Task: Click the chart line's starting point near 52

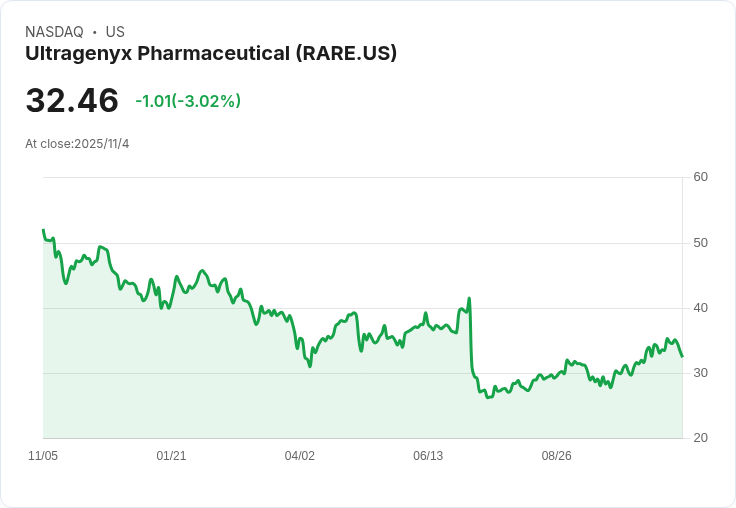Action: [43, 230]
